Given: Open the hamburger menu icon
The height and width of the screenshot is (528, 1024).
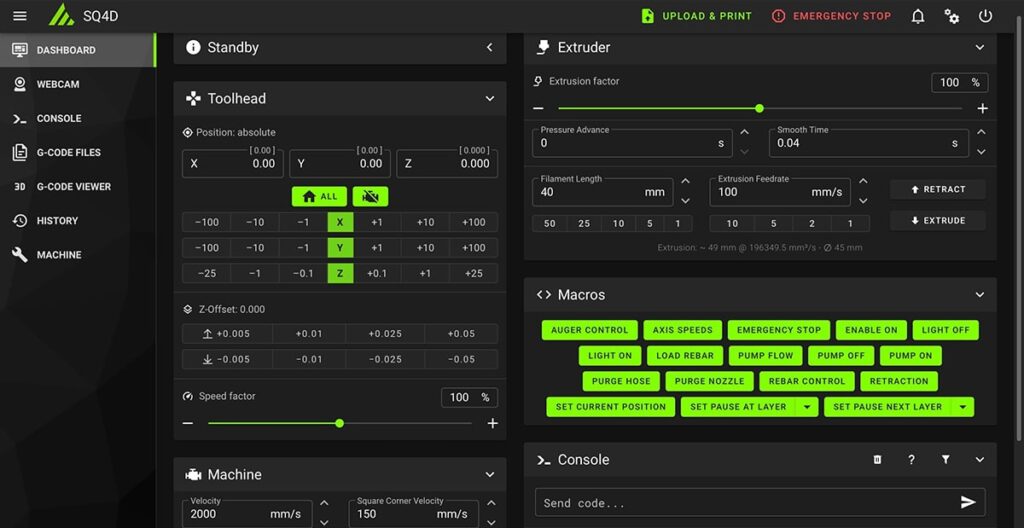Looking at the screenshot, I should (x=20, y=16).
